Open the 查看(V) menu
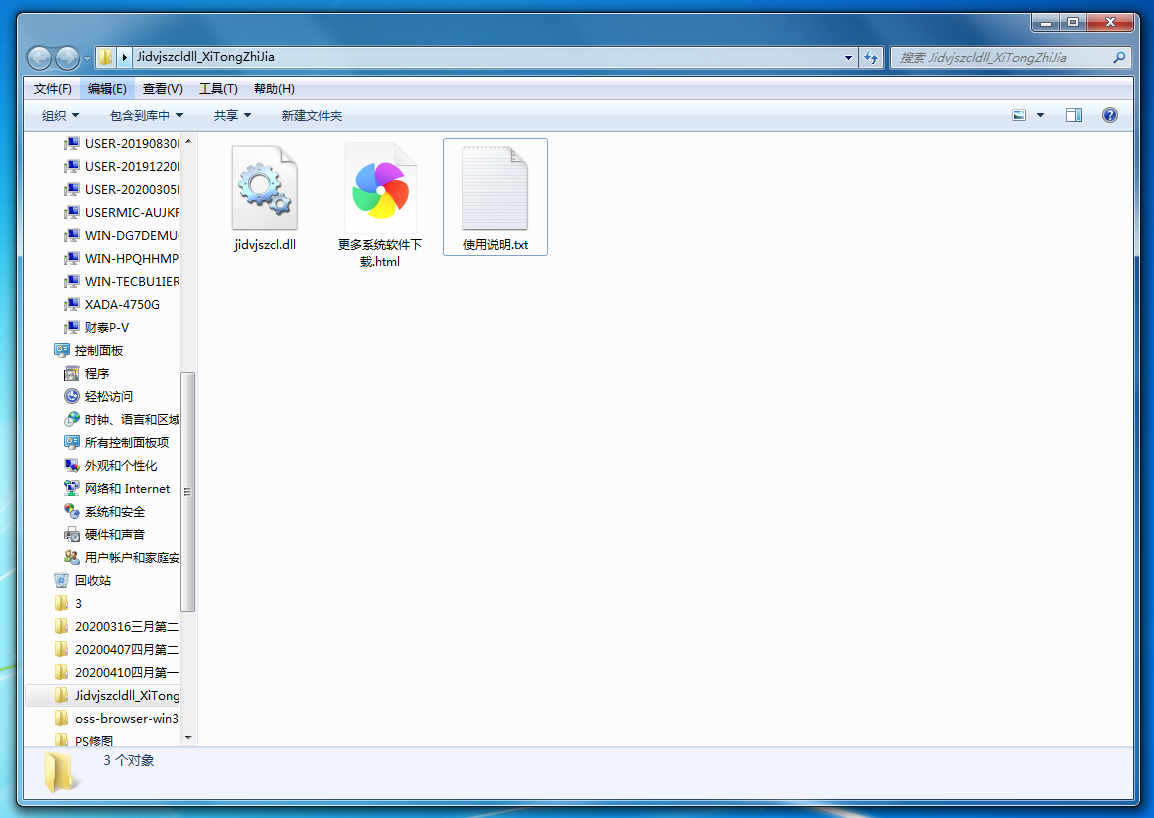 click(x=163, y=88)
